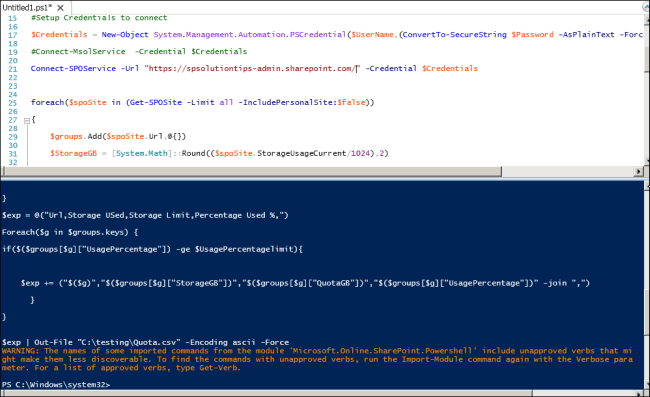Click '$groups.Add' statement on line 29
This screenshot has width=650, height=397.
pyautogui.click(x=118, y=136)
